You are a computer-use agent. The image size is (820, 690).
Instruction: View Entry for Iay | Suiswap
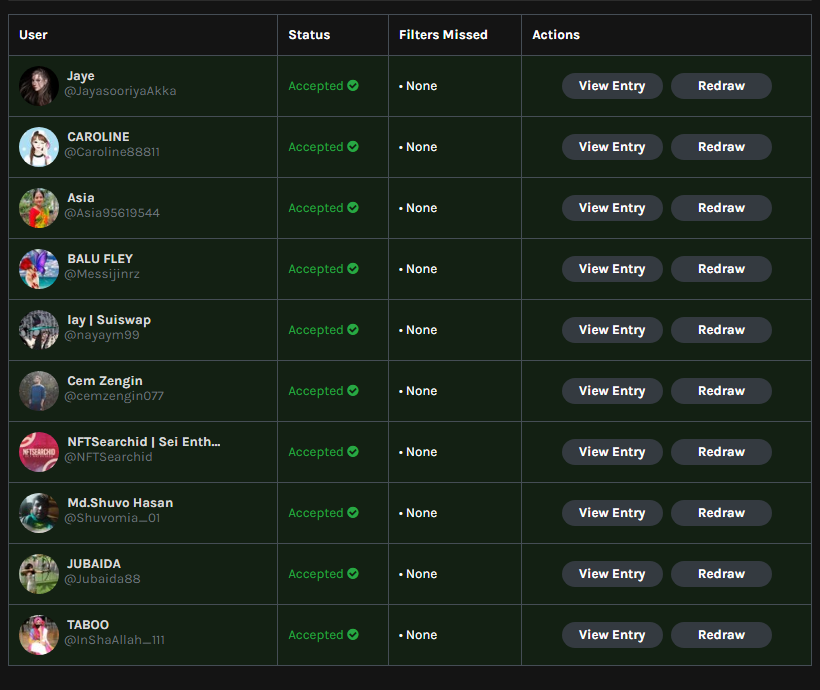[612, 330]
